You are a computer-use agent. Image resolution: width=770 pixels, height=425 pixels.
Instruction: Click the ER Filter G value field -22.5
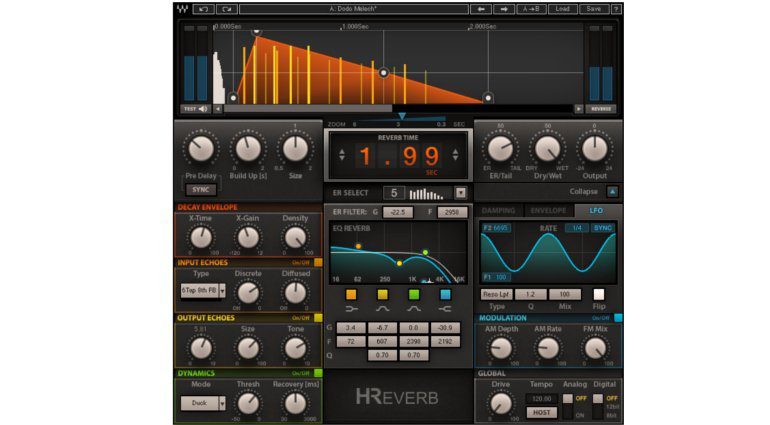(x=398, y=212)
